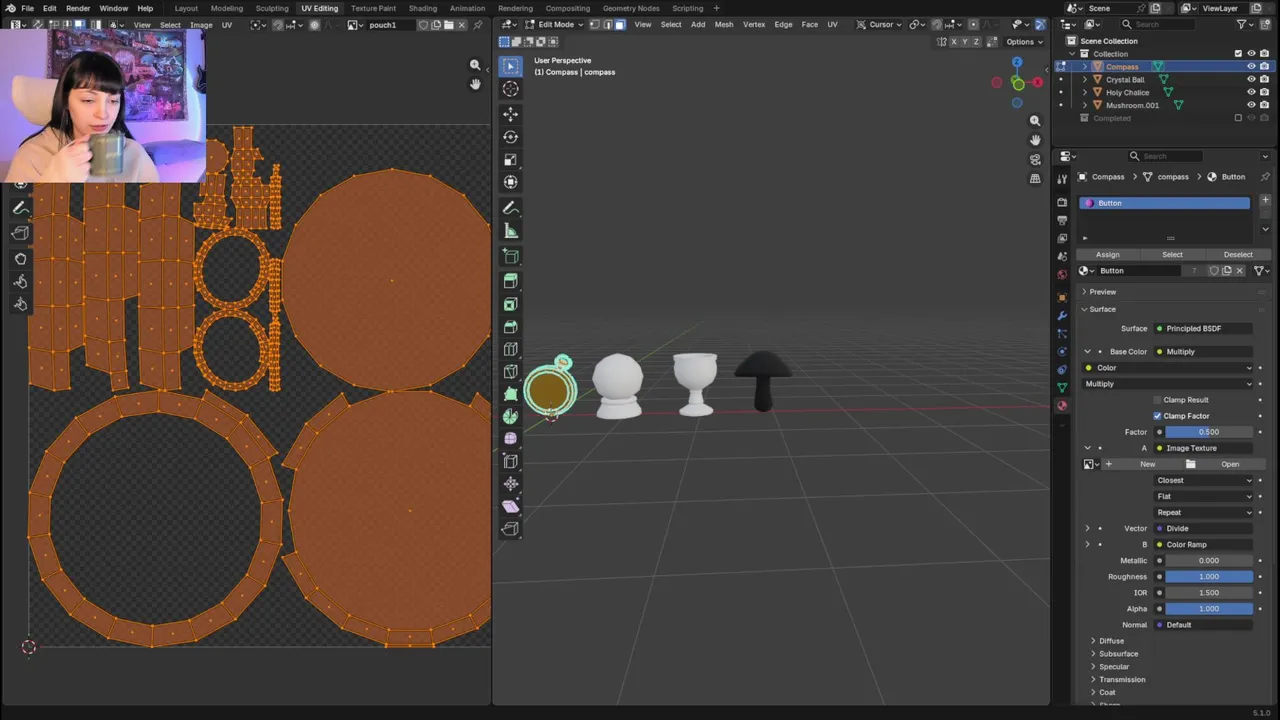Click the material slot Select button

1172,255
